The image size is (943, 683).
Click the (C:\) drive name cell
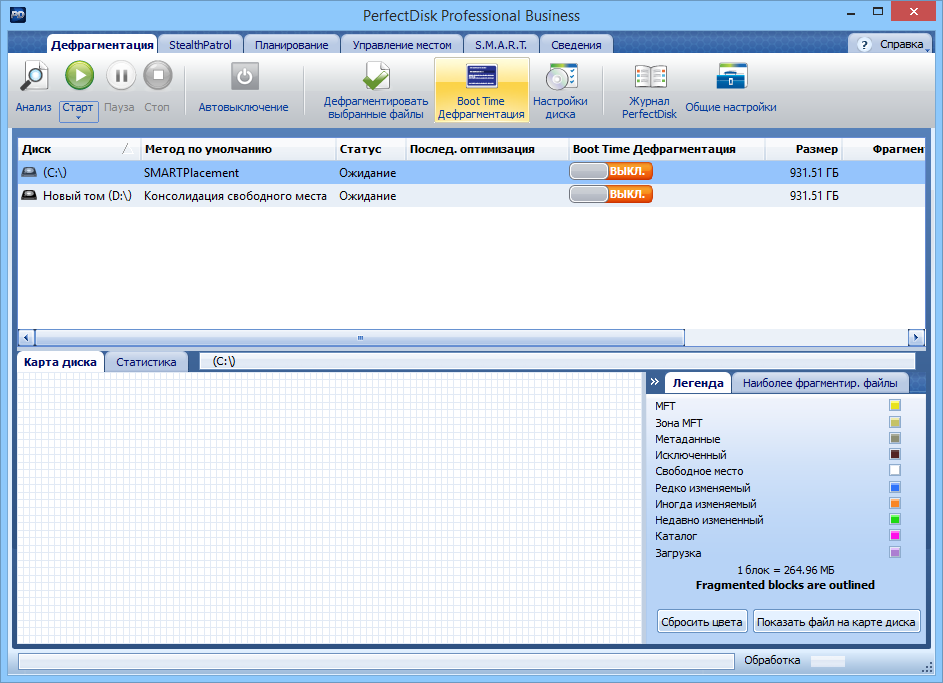coord(55,173)
